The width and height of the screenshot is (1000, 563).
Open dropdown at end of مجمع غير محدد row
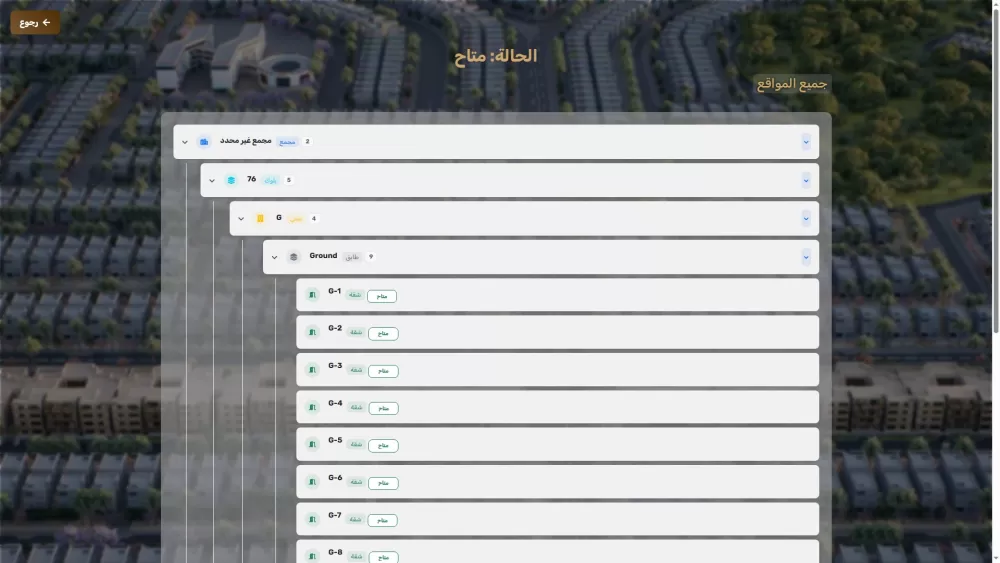click(806, 142)
